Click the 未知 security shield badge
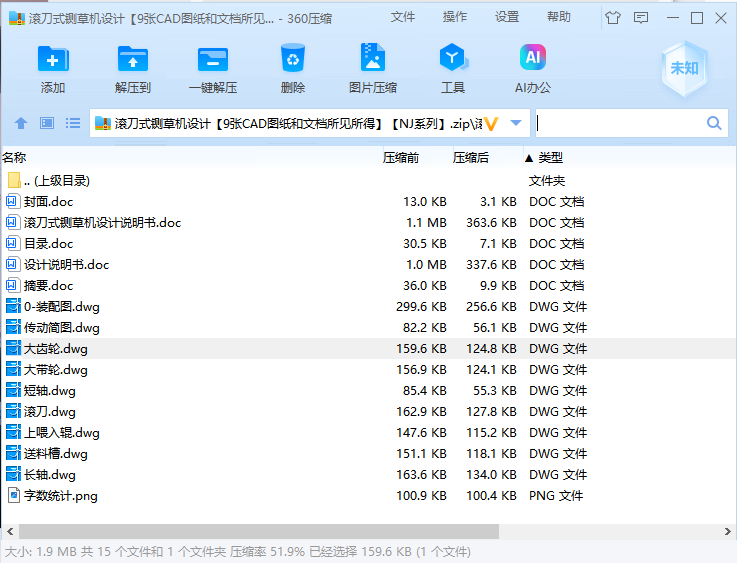Image resolution: width=737 pixels, height=563 pixels. 684,69
